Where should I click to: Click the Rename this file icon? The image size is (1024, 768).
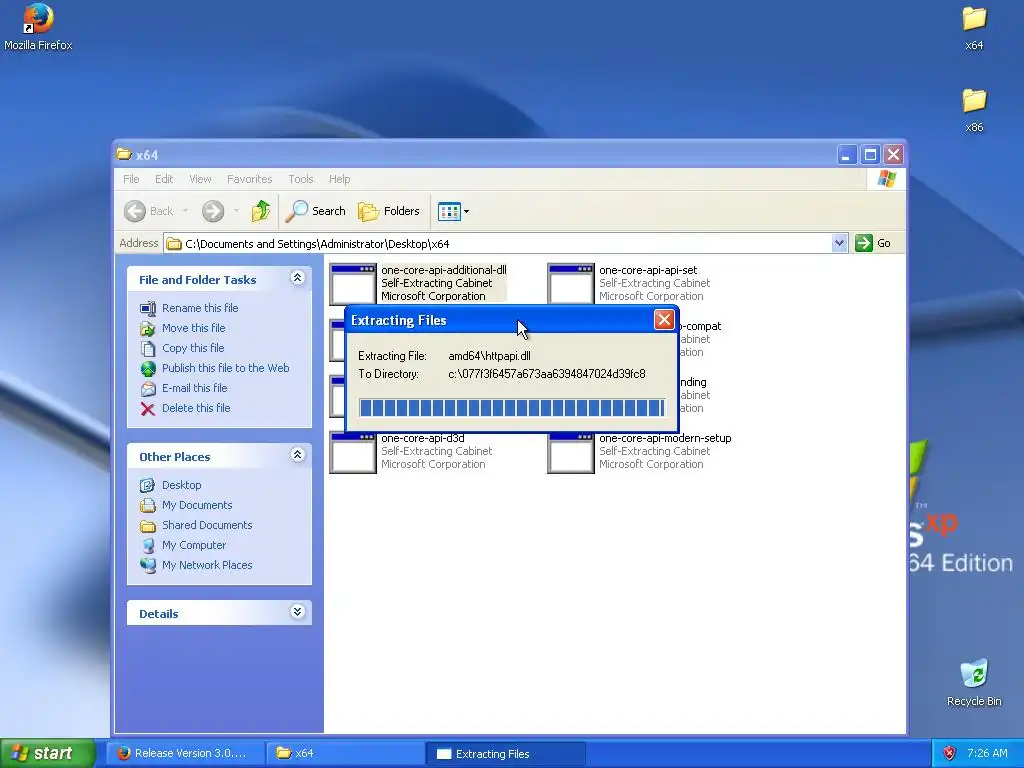148,308
